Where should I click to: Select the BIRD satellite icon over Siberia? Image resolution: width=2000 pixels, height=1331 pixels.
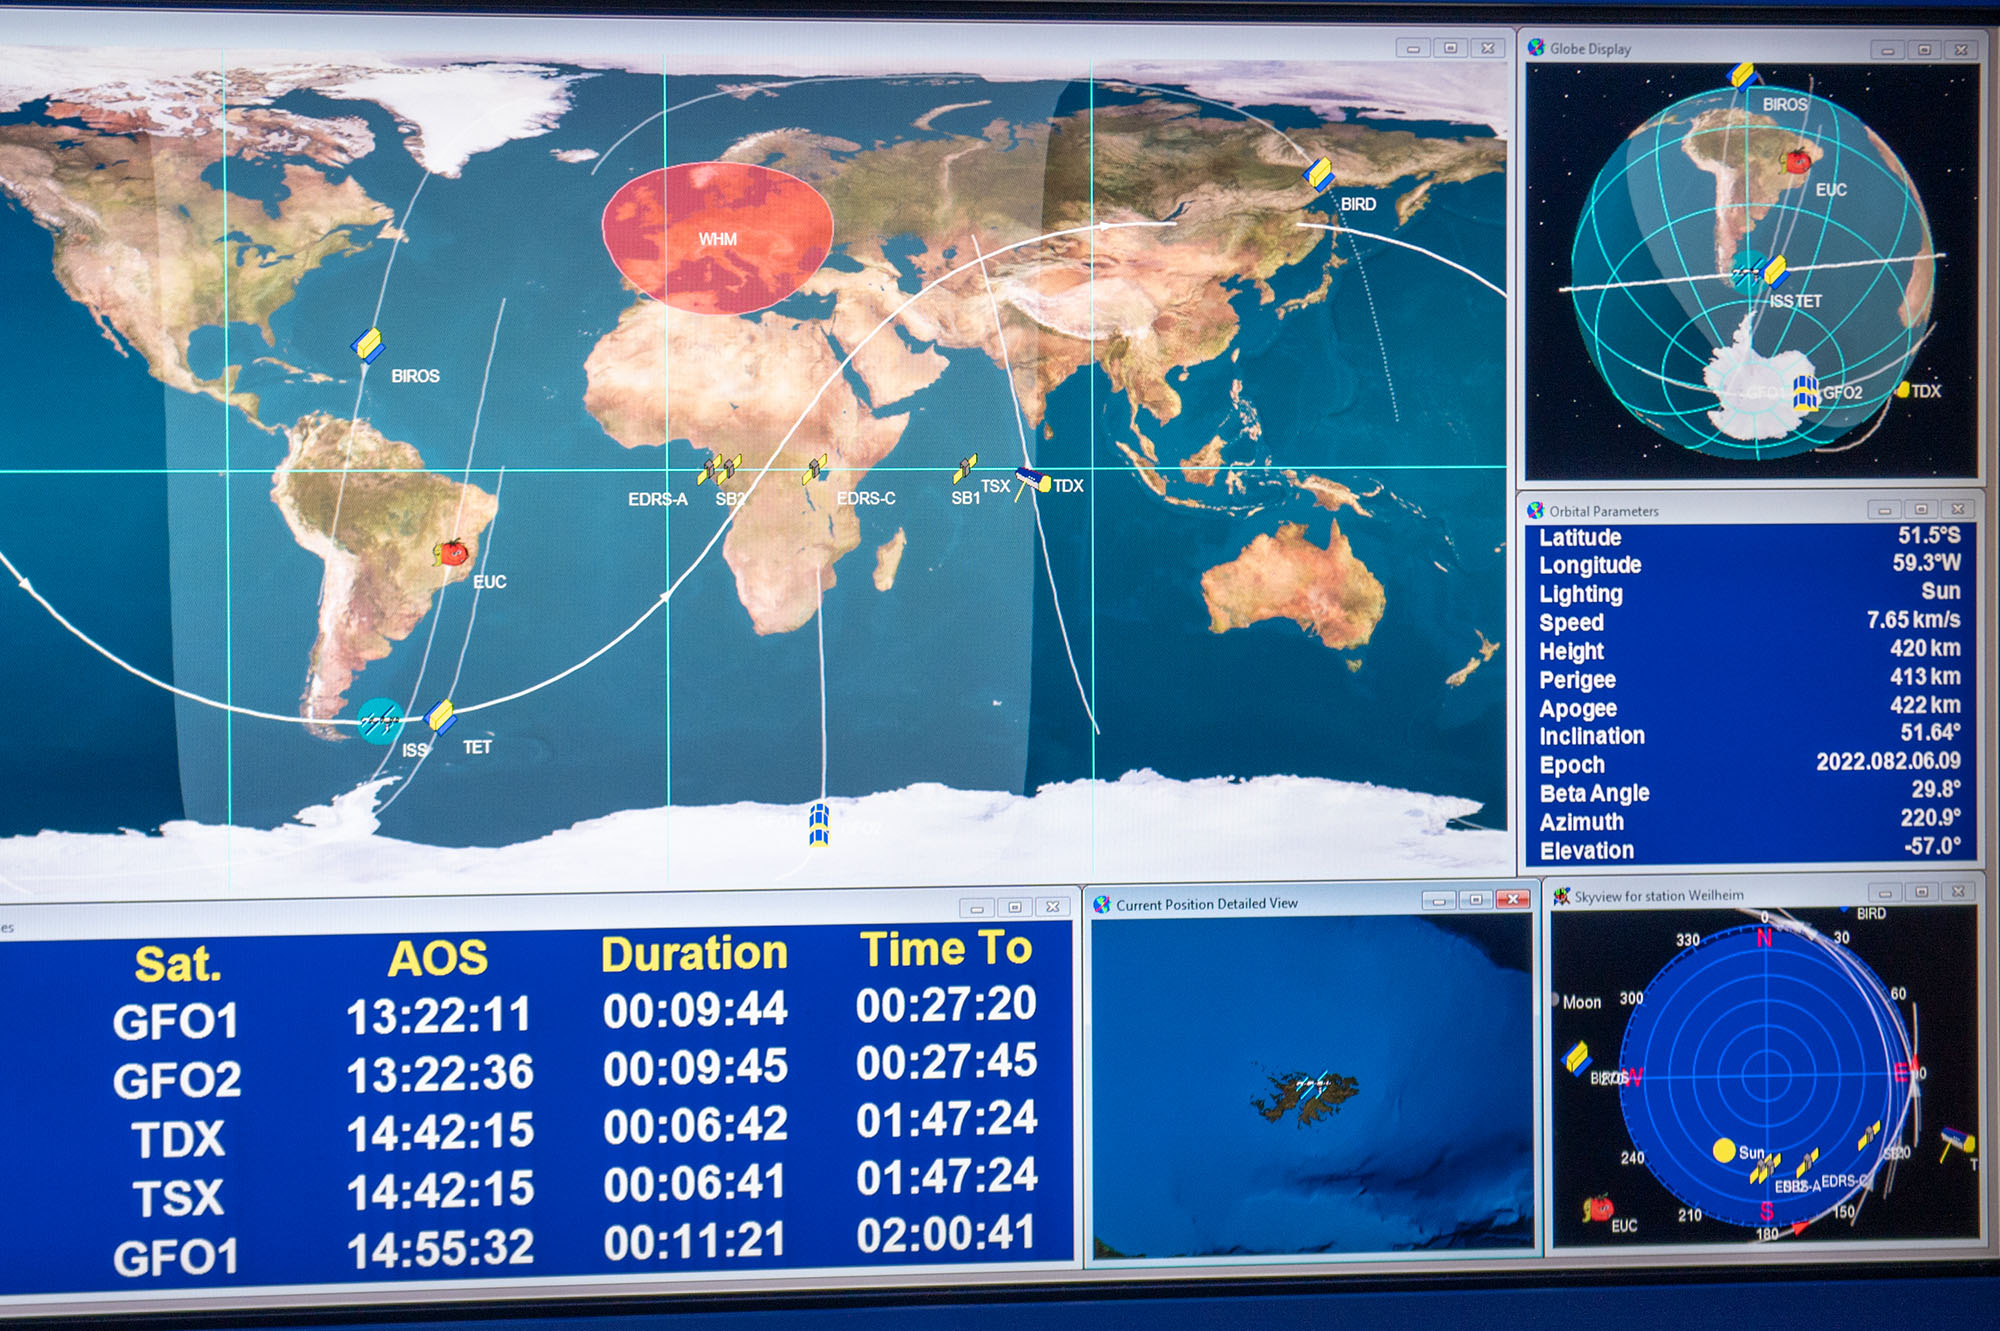click(1319, 175)
